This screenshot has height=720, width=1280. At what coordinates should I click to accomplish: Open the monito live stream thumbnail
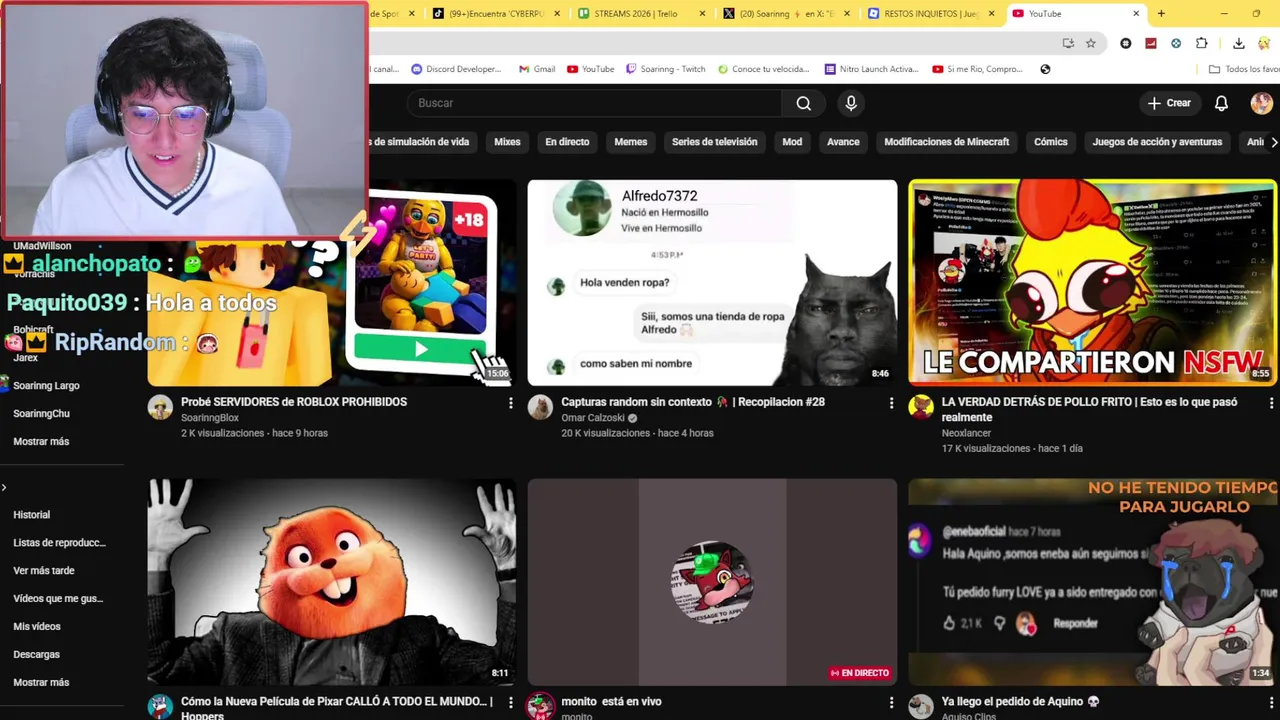tap(712, 582)
